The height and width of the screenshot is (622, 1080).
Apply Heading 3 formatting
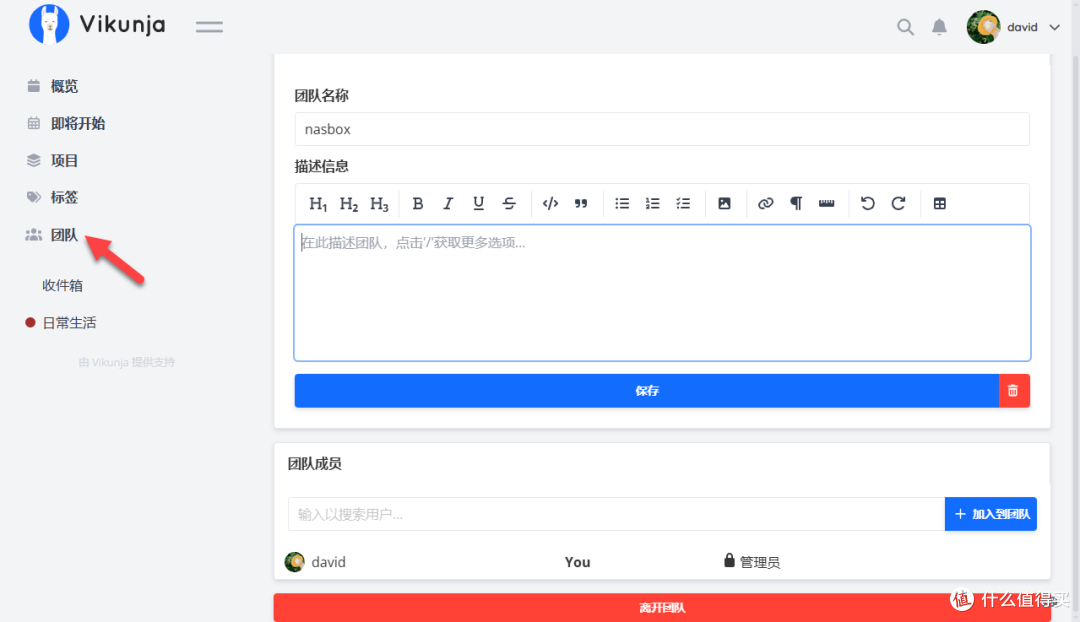point(379,203)
